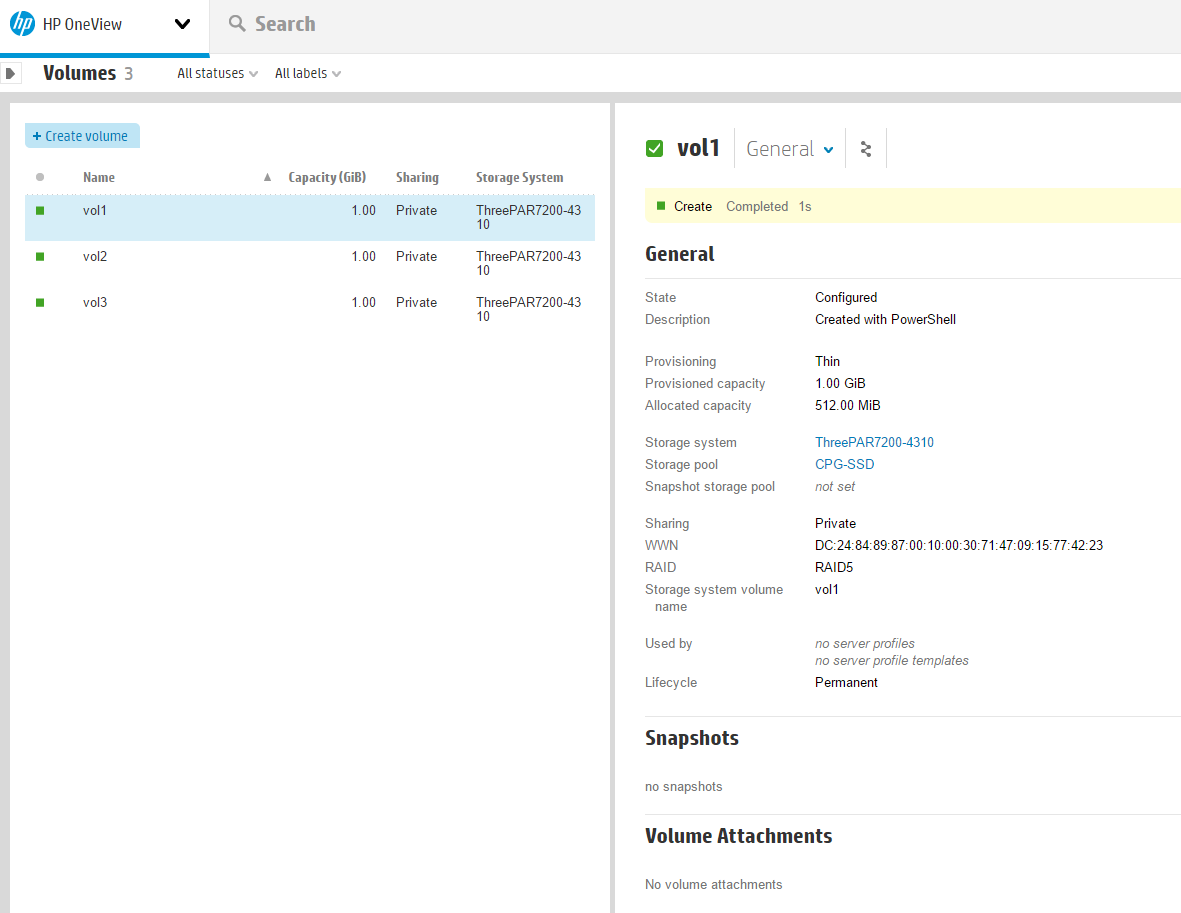The image size is (1181, 913).
Task: Click the WWN value text
Action: [x=959, y=545]
